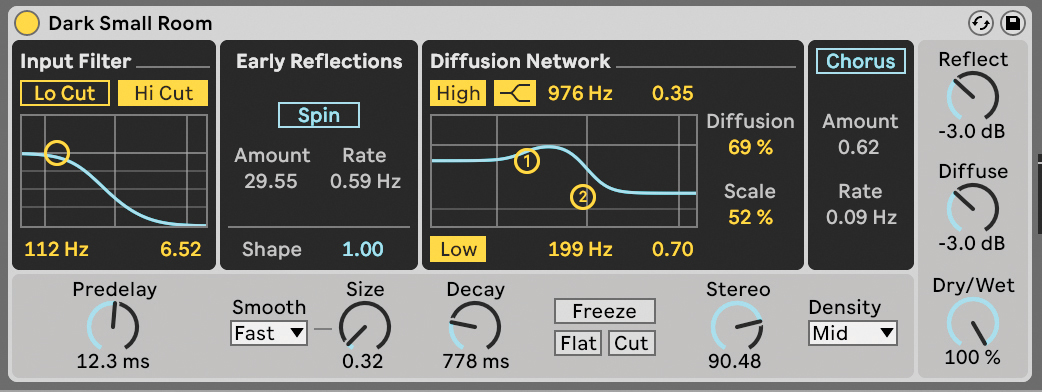Click the 199 Hz low frequency value
1042x392 pixels.
[x=579, y=250]
